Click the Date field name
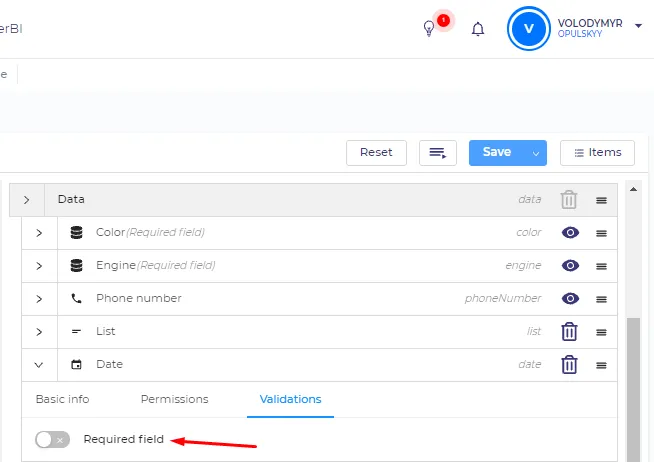 (x=109, y=364)
